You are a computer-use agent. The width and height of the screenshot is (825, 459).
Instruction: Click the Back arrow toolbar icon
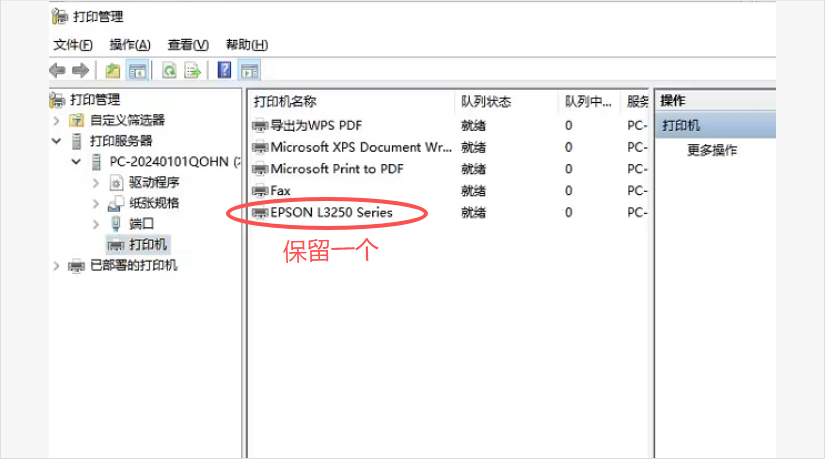(57, 70)
